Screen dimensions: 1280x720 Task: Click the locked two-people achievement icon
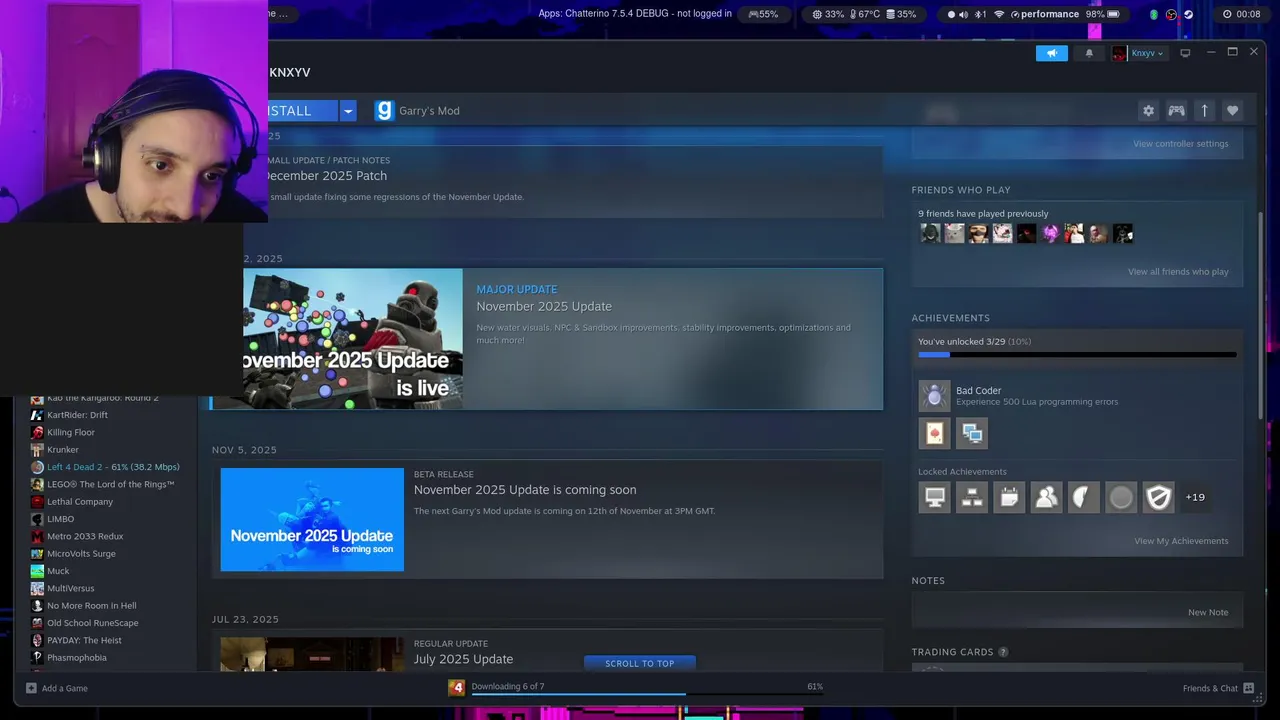1046,497
